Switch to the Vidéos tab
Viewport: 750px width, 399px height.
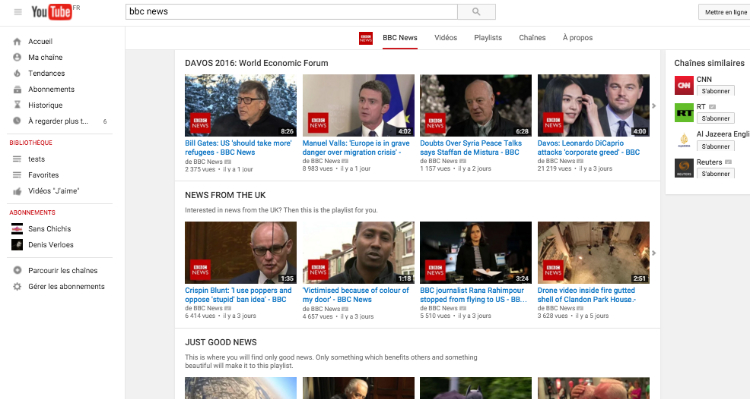pos(445,38)
